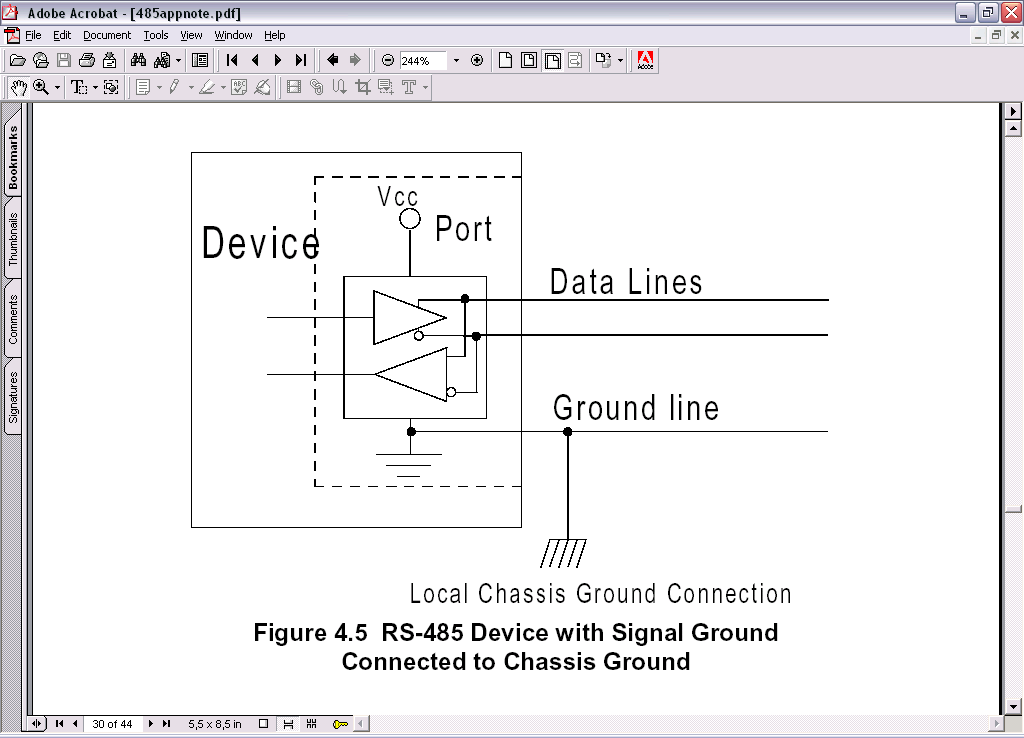Expand the rotate view dropdown arrow
Image resolution: width=1024 pixels, height=738 pixels.
click(620, 60)
